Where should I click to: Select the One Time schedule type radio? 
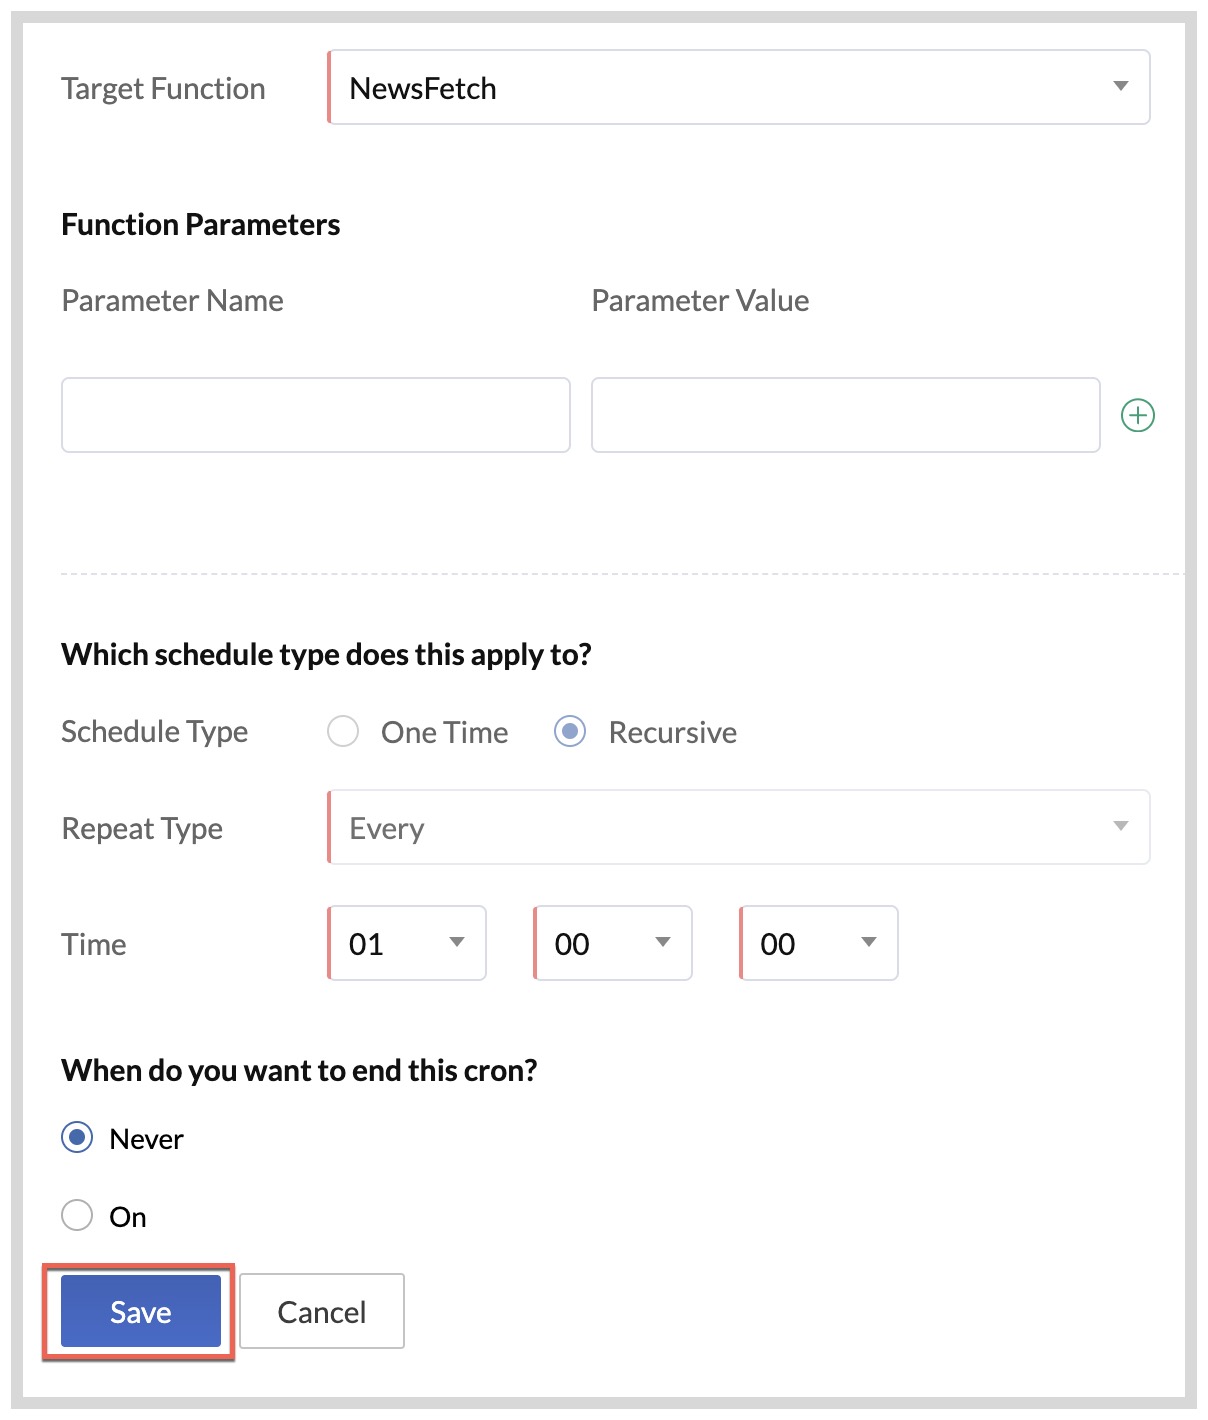click(343, 732)
